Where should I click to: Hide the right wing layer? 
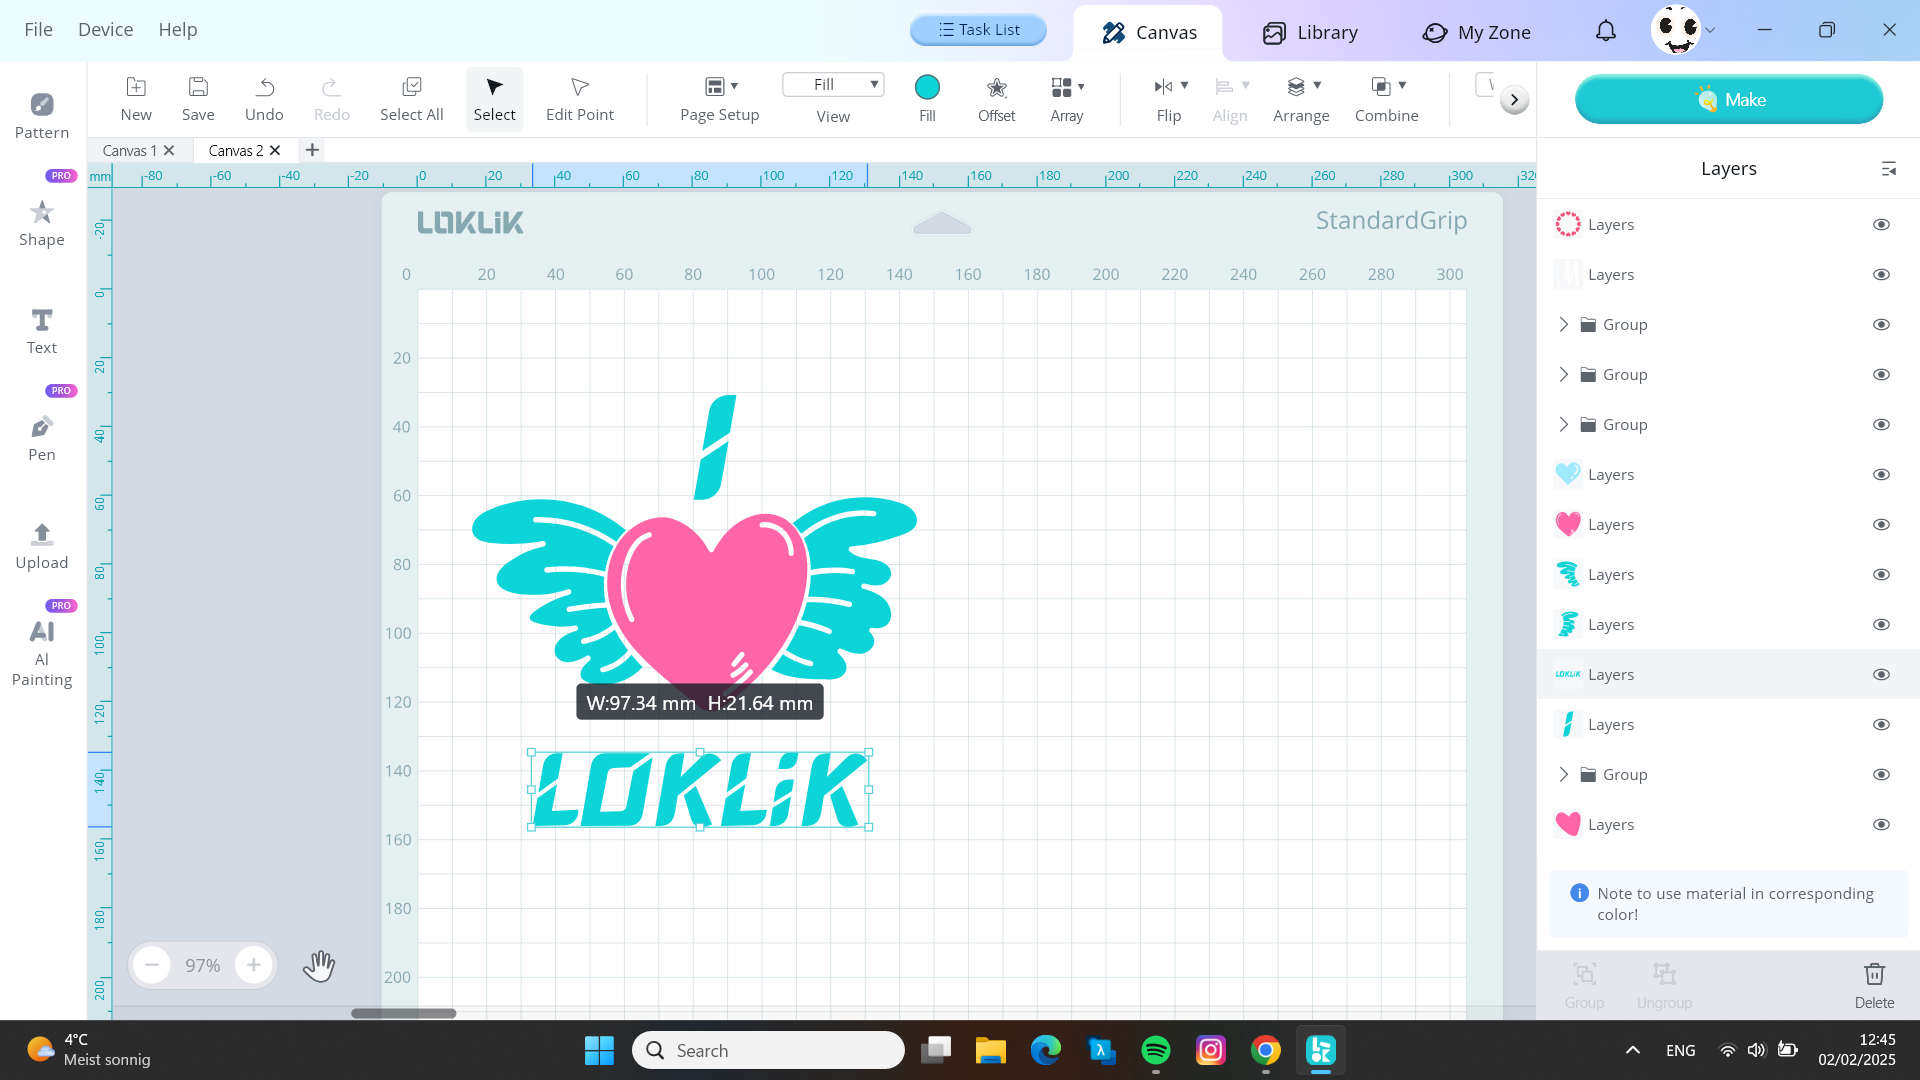tap(1881, 625)
